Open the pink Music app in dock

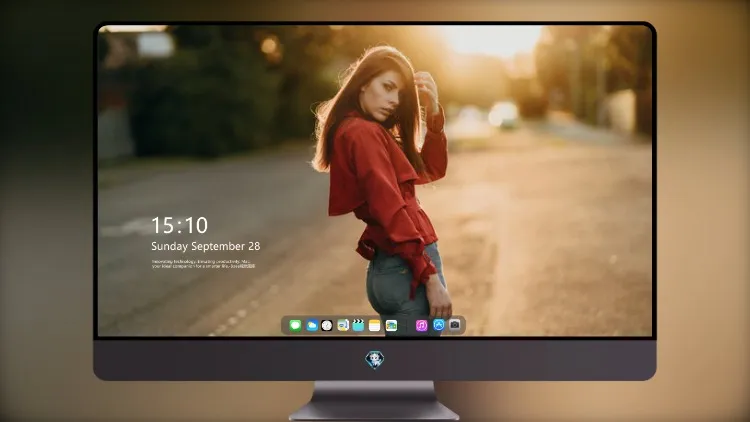(x=421, y=325)
